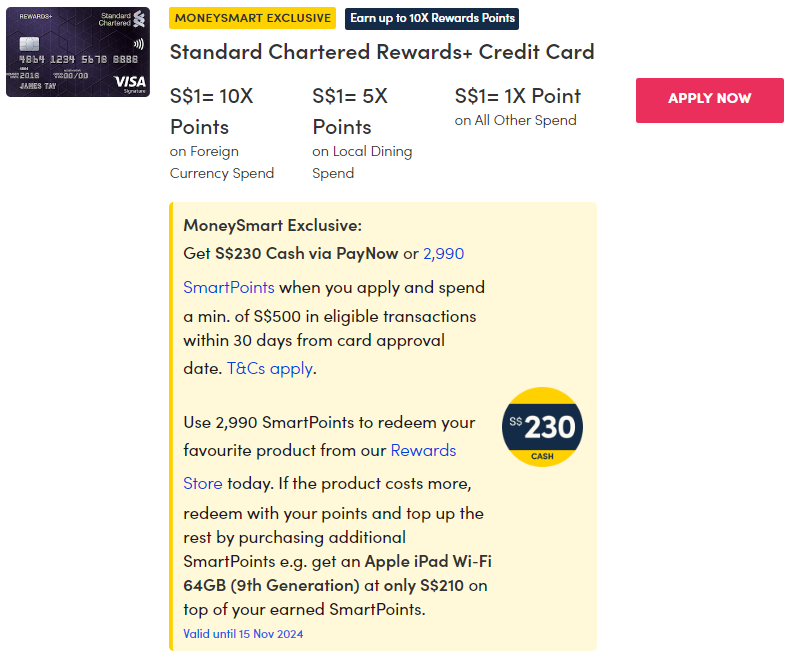Open the Rewards link after 'from our'
Image resolution: width=789 pixels, height=663 pixels.
(423, 450)
